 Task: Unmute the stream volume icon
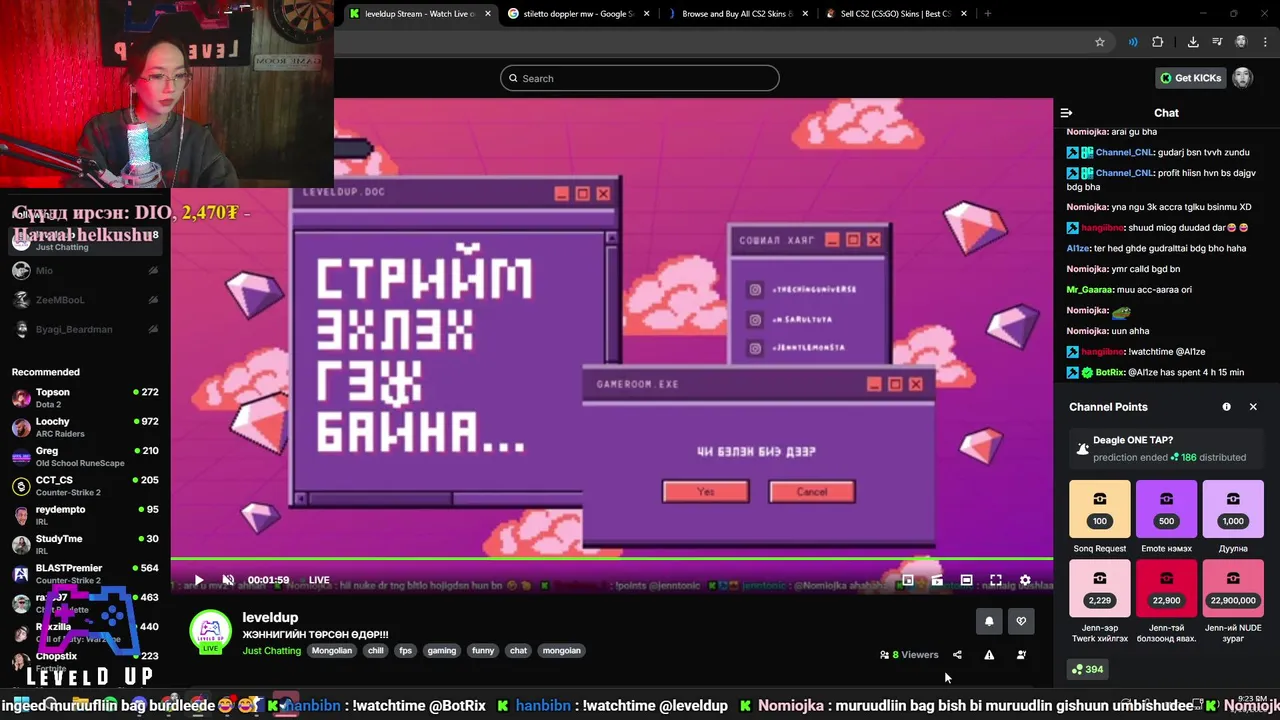[x=228, y=580]
